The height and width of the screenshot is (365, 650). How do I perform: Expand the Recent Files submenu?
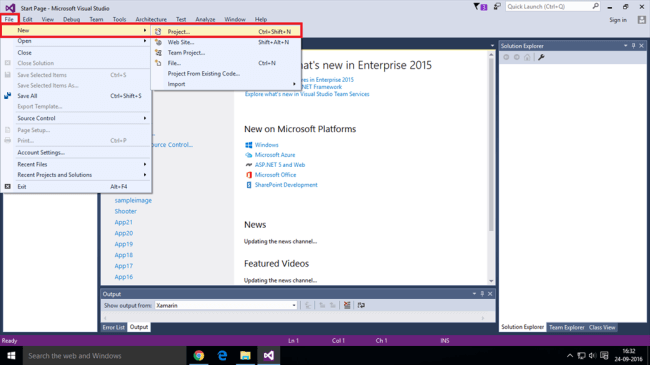tap(145, 164)
